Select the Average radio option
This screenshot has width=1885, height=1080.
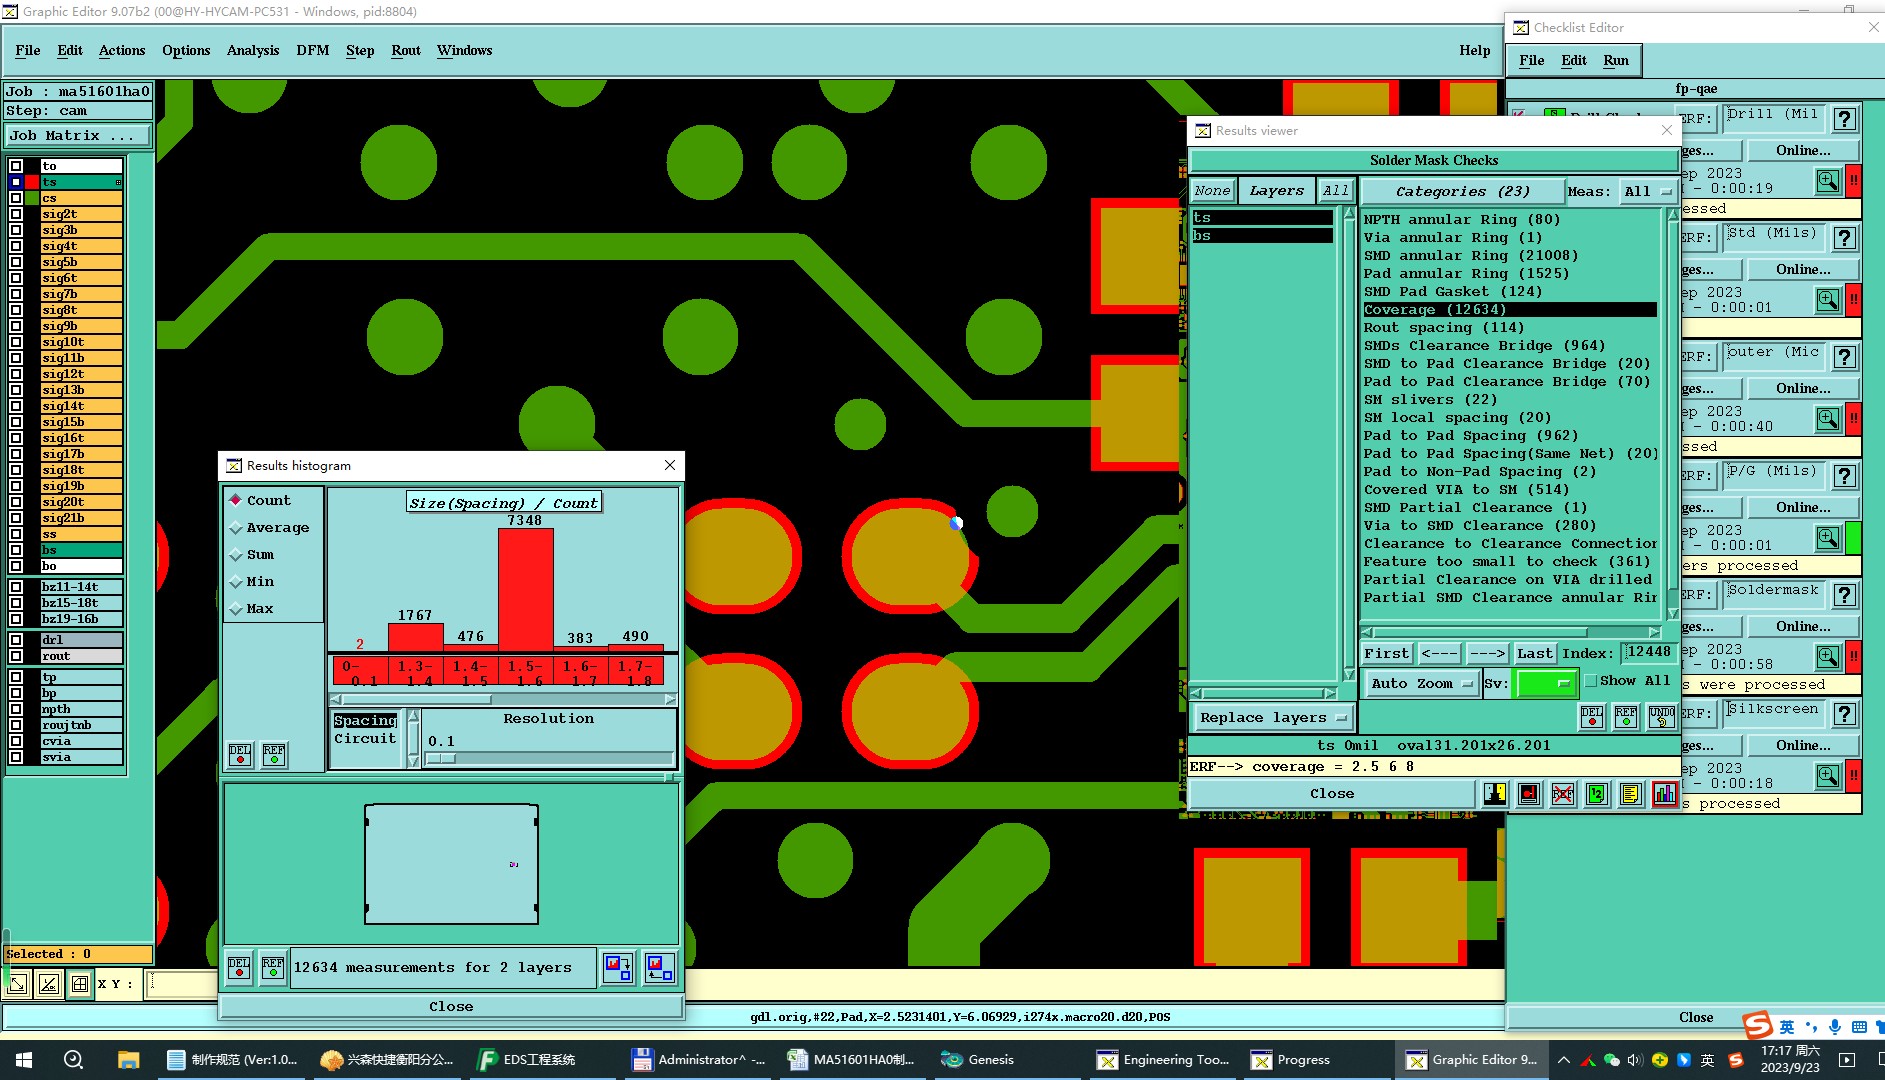pyautogui.click(x=268, y=527)
